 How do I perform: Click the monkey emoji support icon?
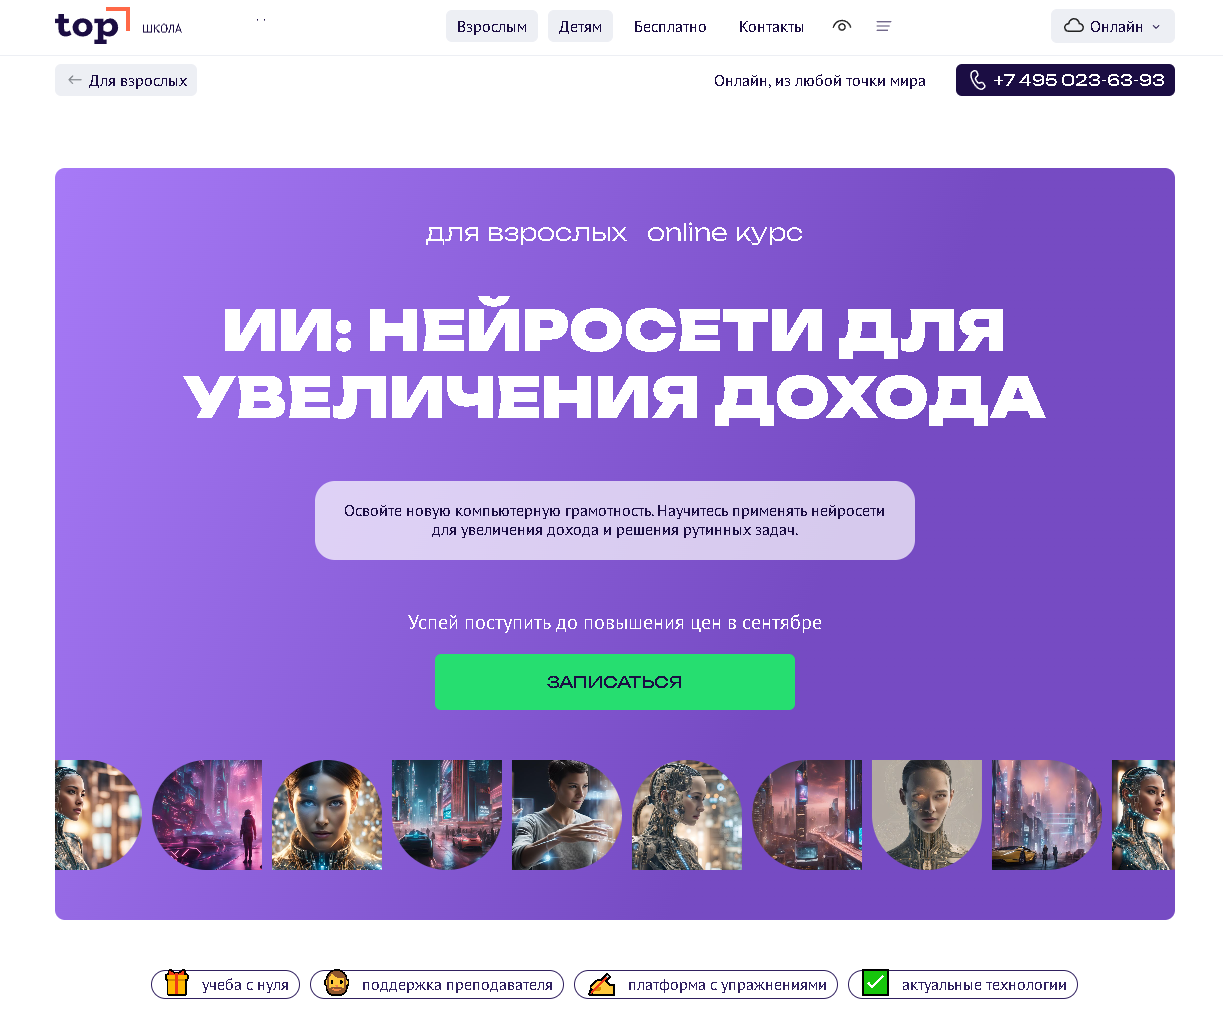pos(337,983)
